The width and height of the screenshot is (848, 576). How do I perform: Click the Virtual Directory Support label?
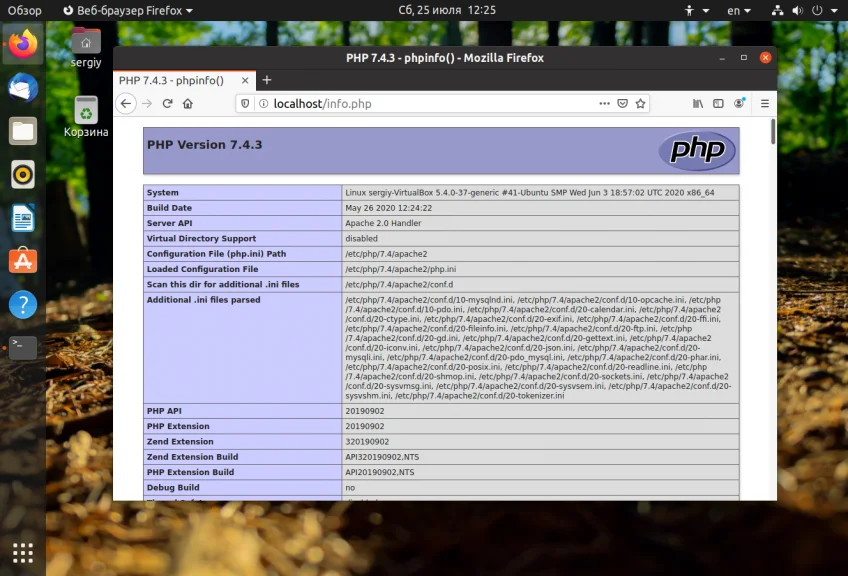tap(201, 239)
